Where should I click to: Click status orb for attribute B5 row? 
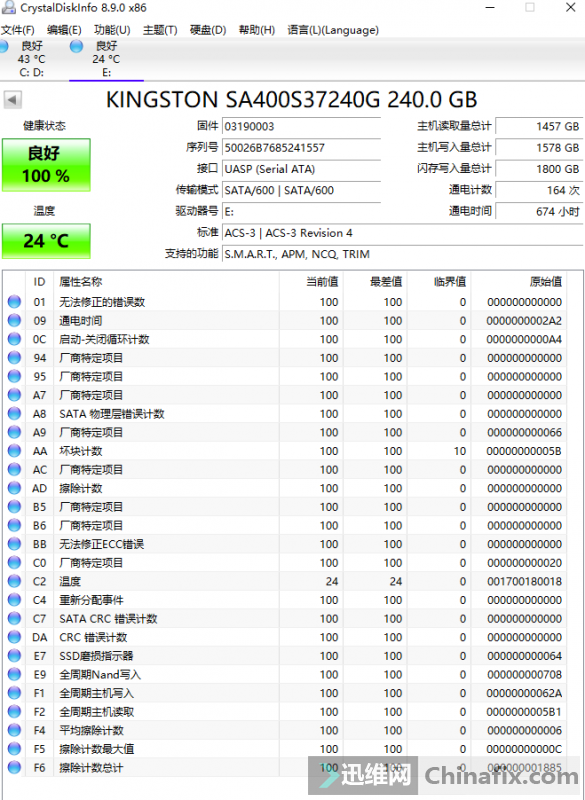click(14, 507)
